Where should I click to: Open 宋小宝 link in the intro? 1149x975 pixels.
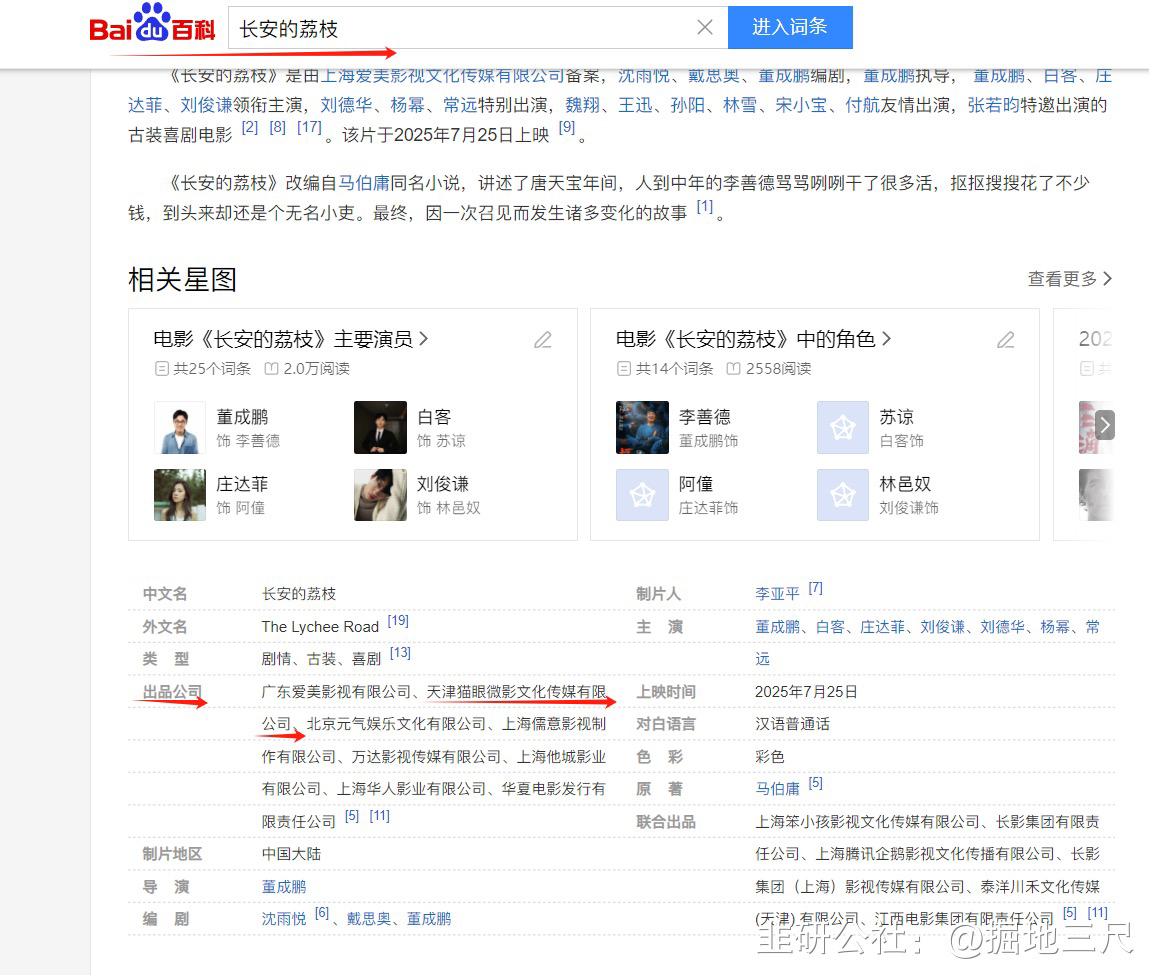802,105
